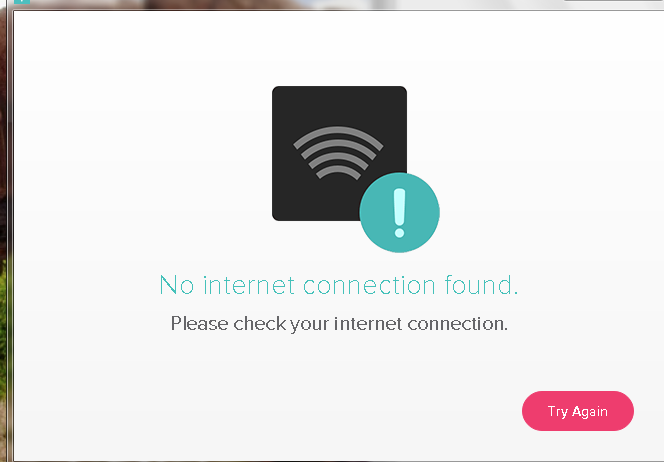Click the word 'No' in teal heading
664x462 pixels.
(x=177, y=285)
